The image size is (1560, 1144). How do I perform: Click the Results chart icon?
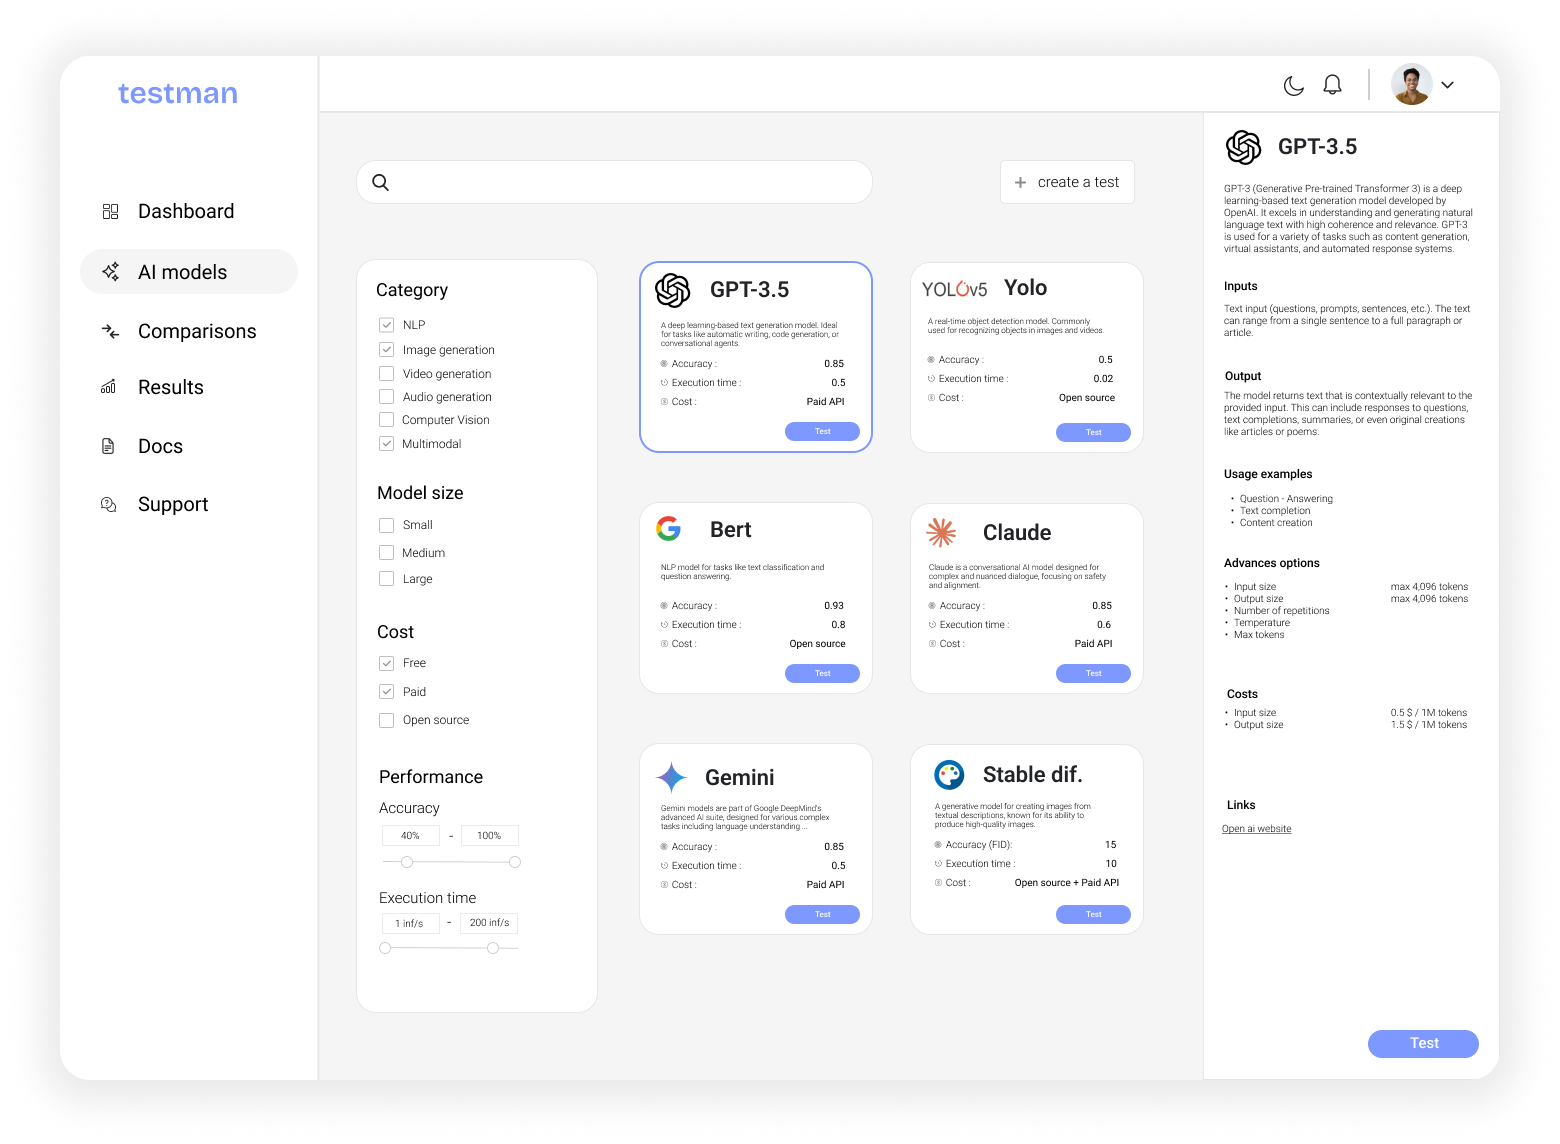tap(109, 387)
